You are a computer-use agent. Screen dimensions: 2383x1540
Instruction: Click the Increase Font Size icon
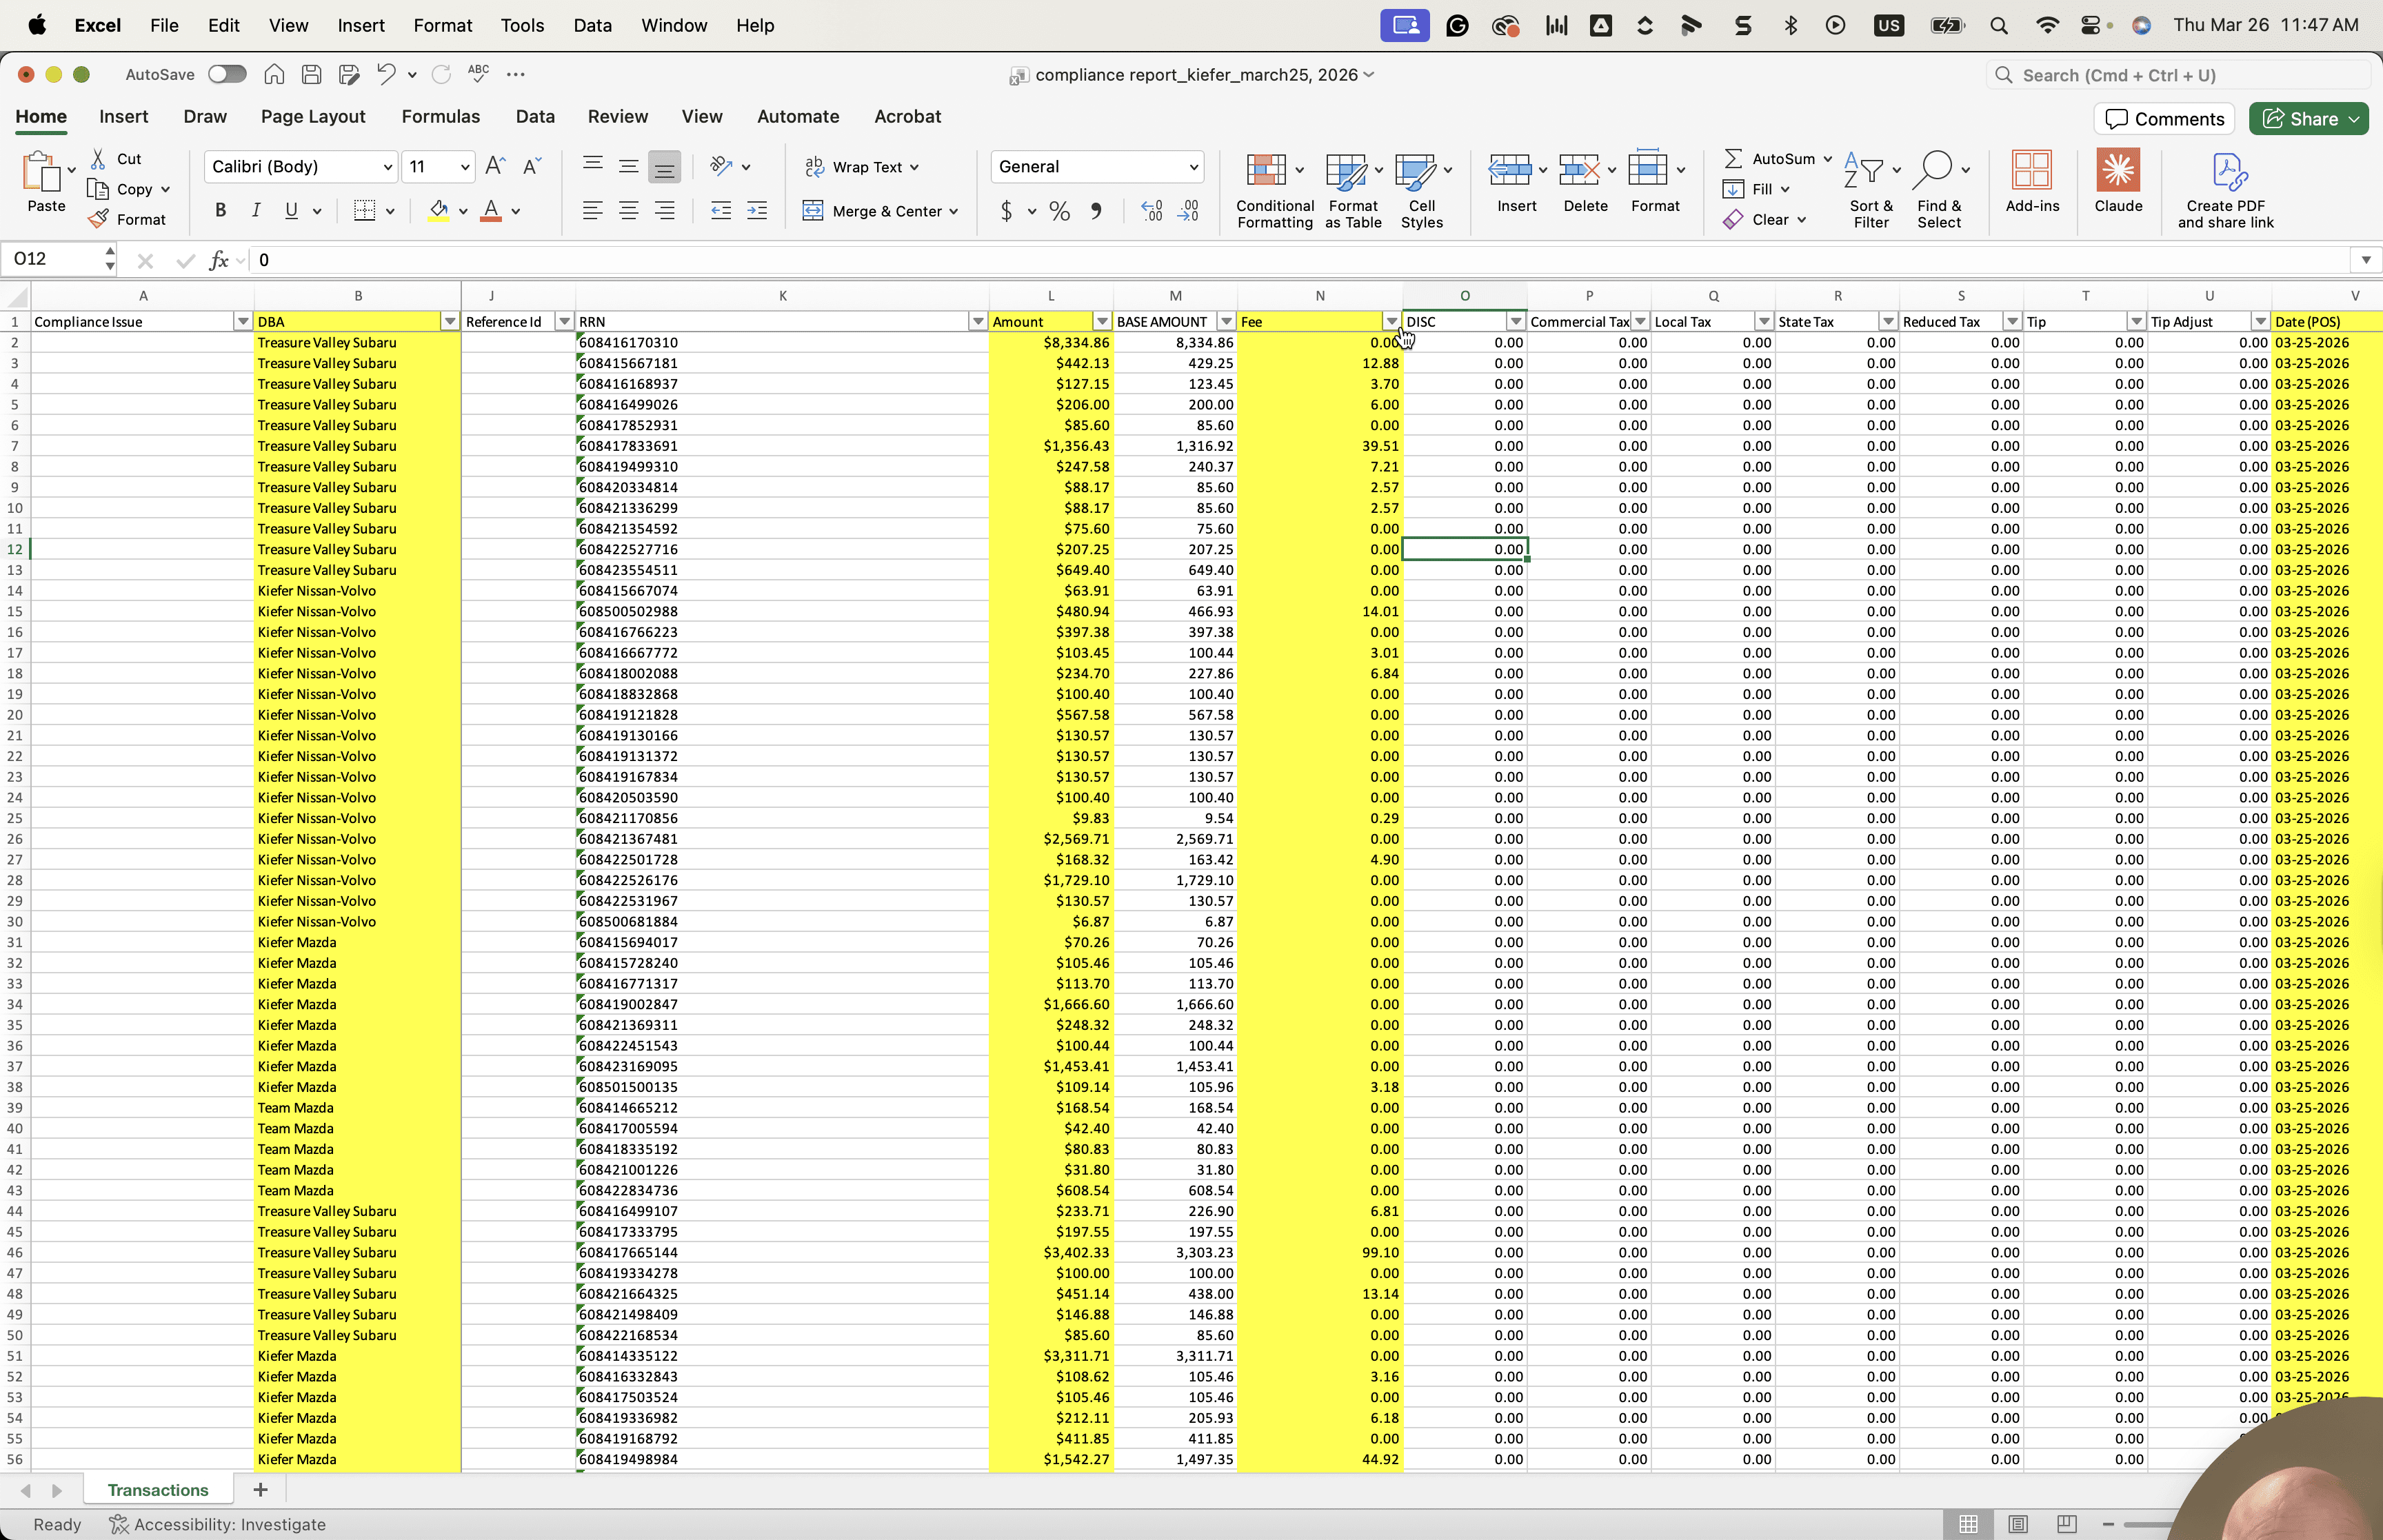tap(495, 167)
